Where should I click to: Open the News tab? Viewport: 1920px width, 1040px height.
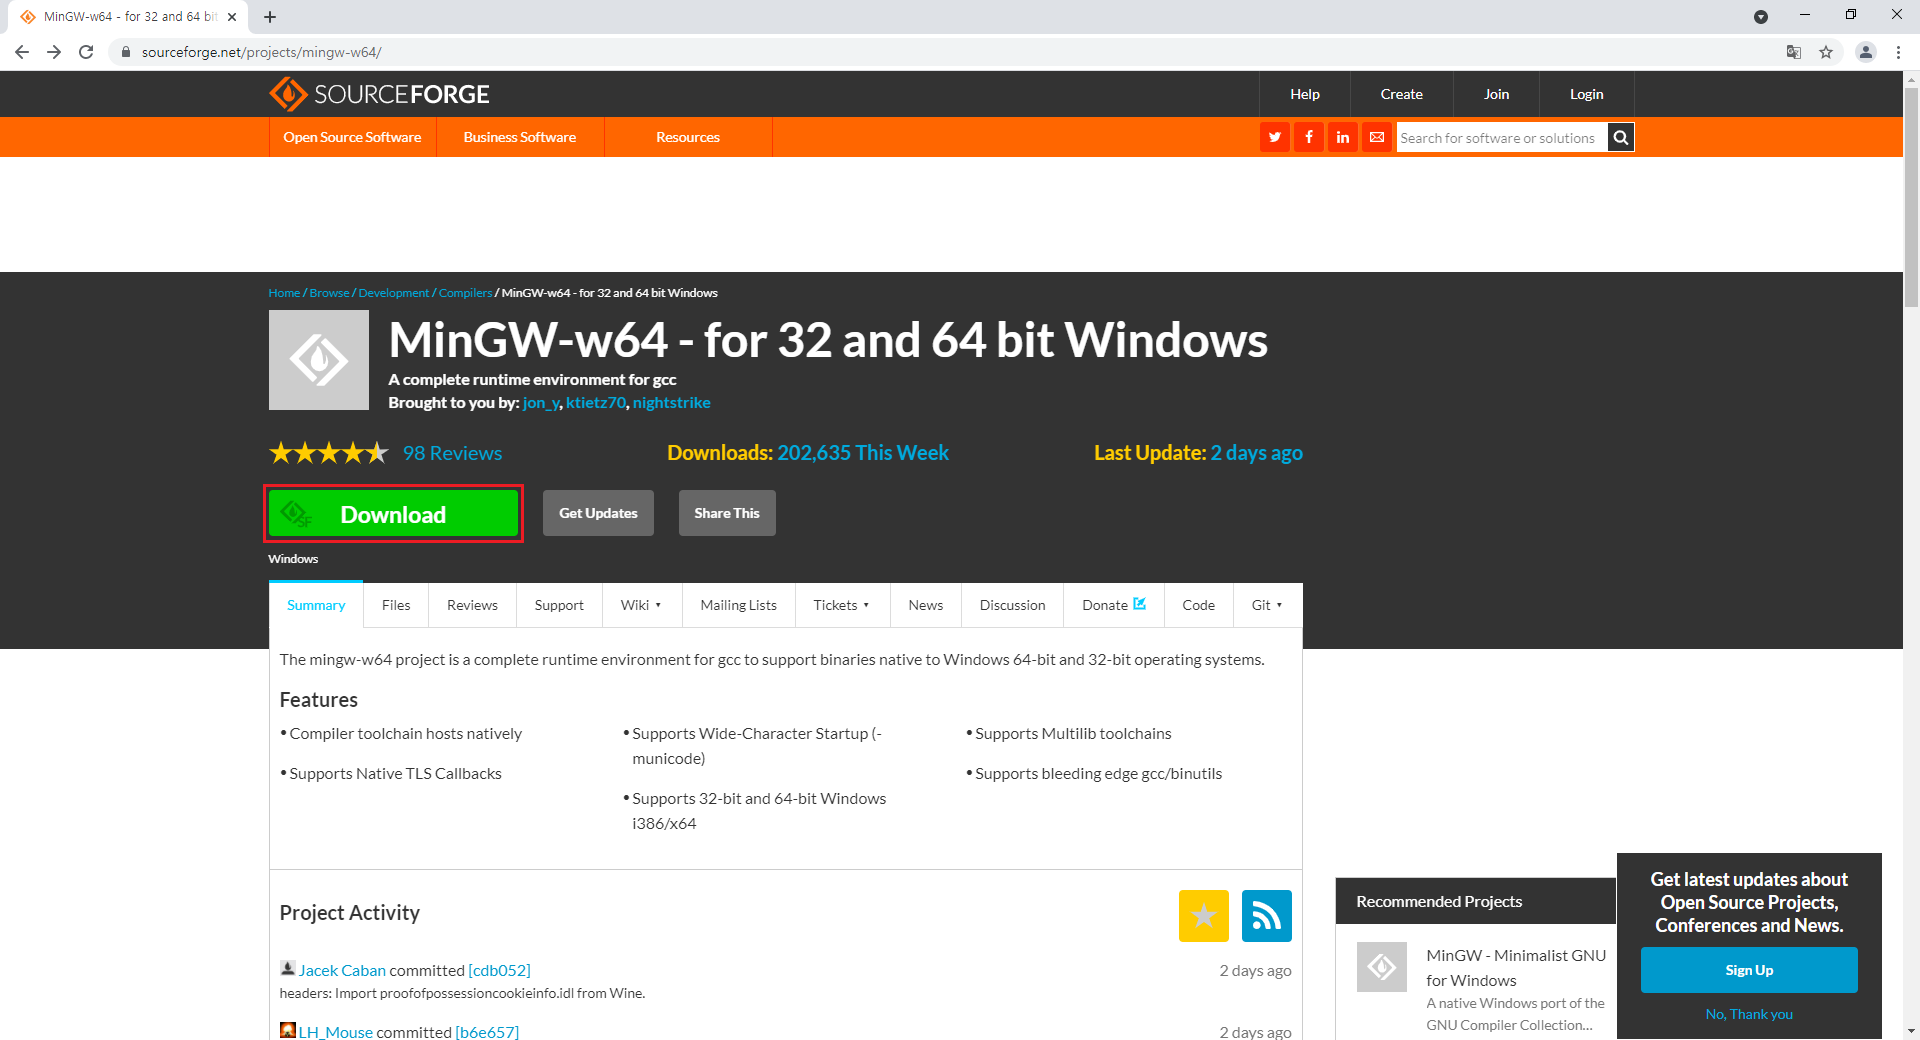point(926,605)
